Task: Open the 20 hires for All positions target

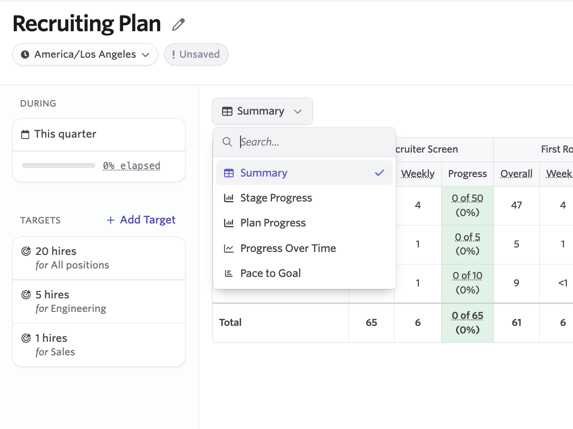Action: [x=99, y=258]
